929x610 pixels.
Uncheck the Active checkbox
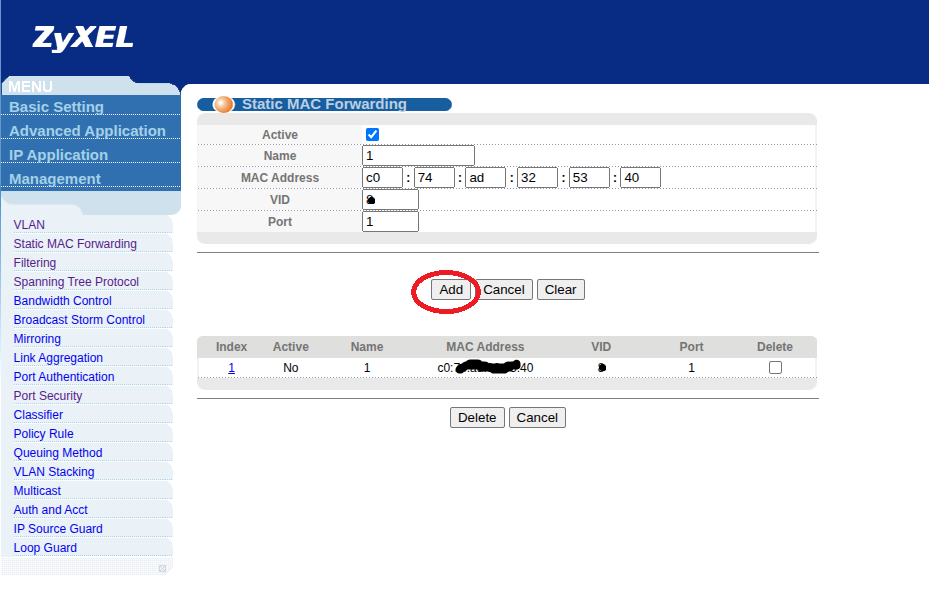(x=372, y=134)
